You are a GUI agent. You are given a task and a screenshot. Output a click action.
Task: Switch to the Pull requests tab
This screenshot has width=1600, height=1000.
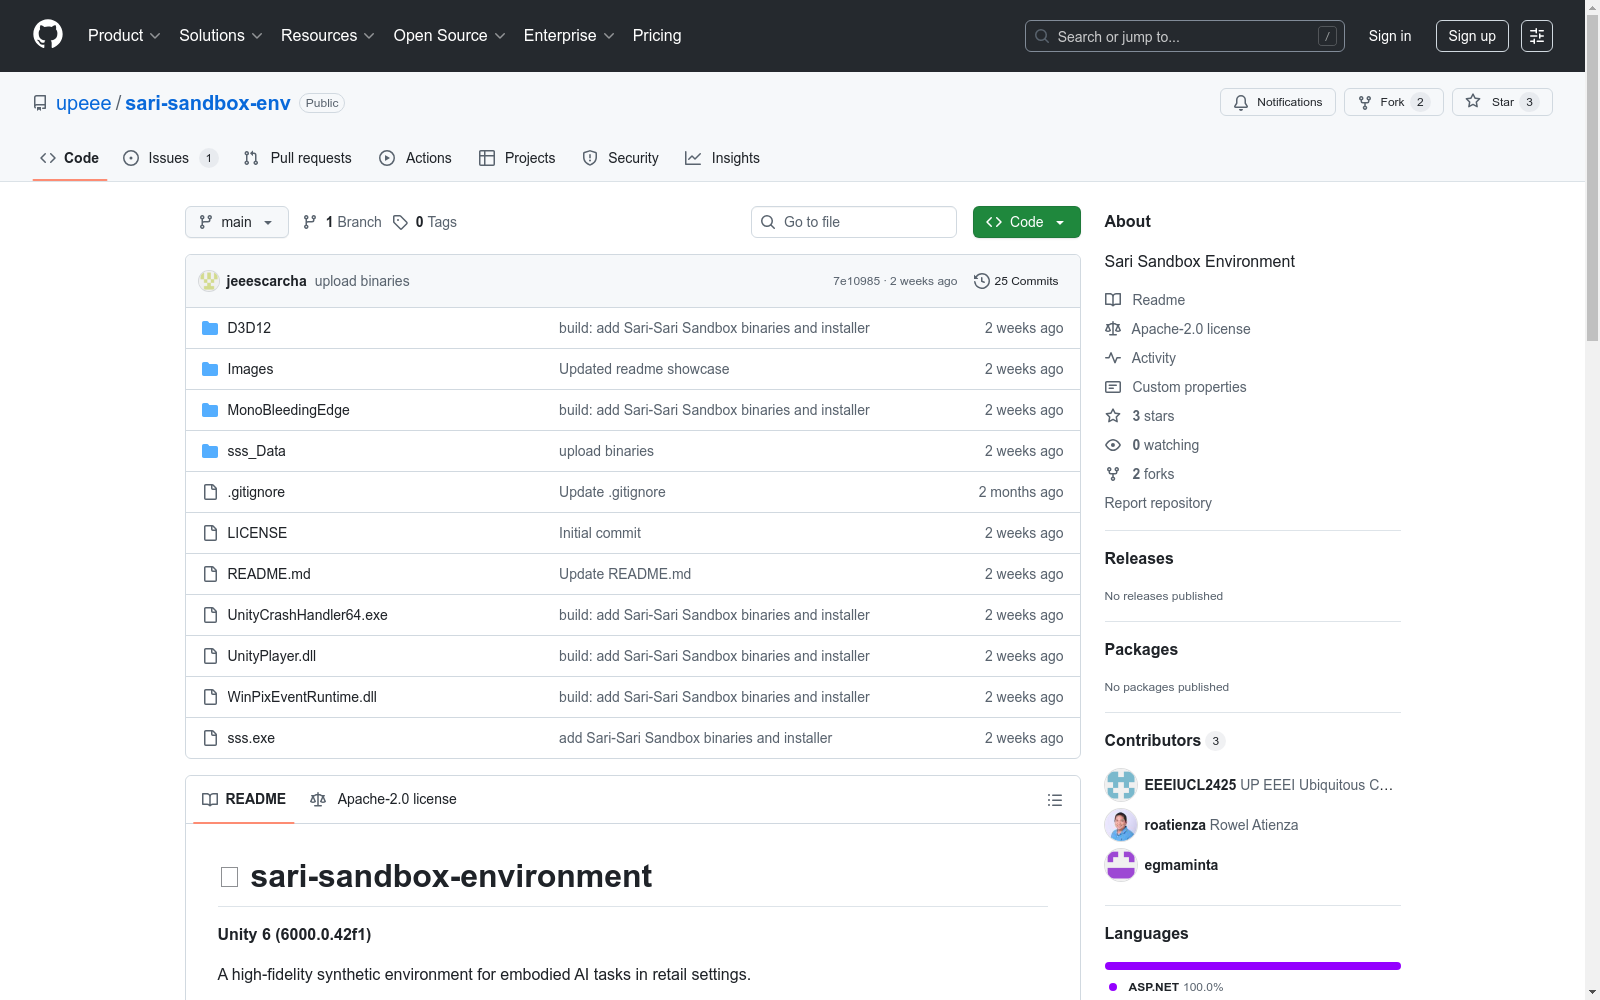coord(298,158)
